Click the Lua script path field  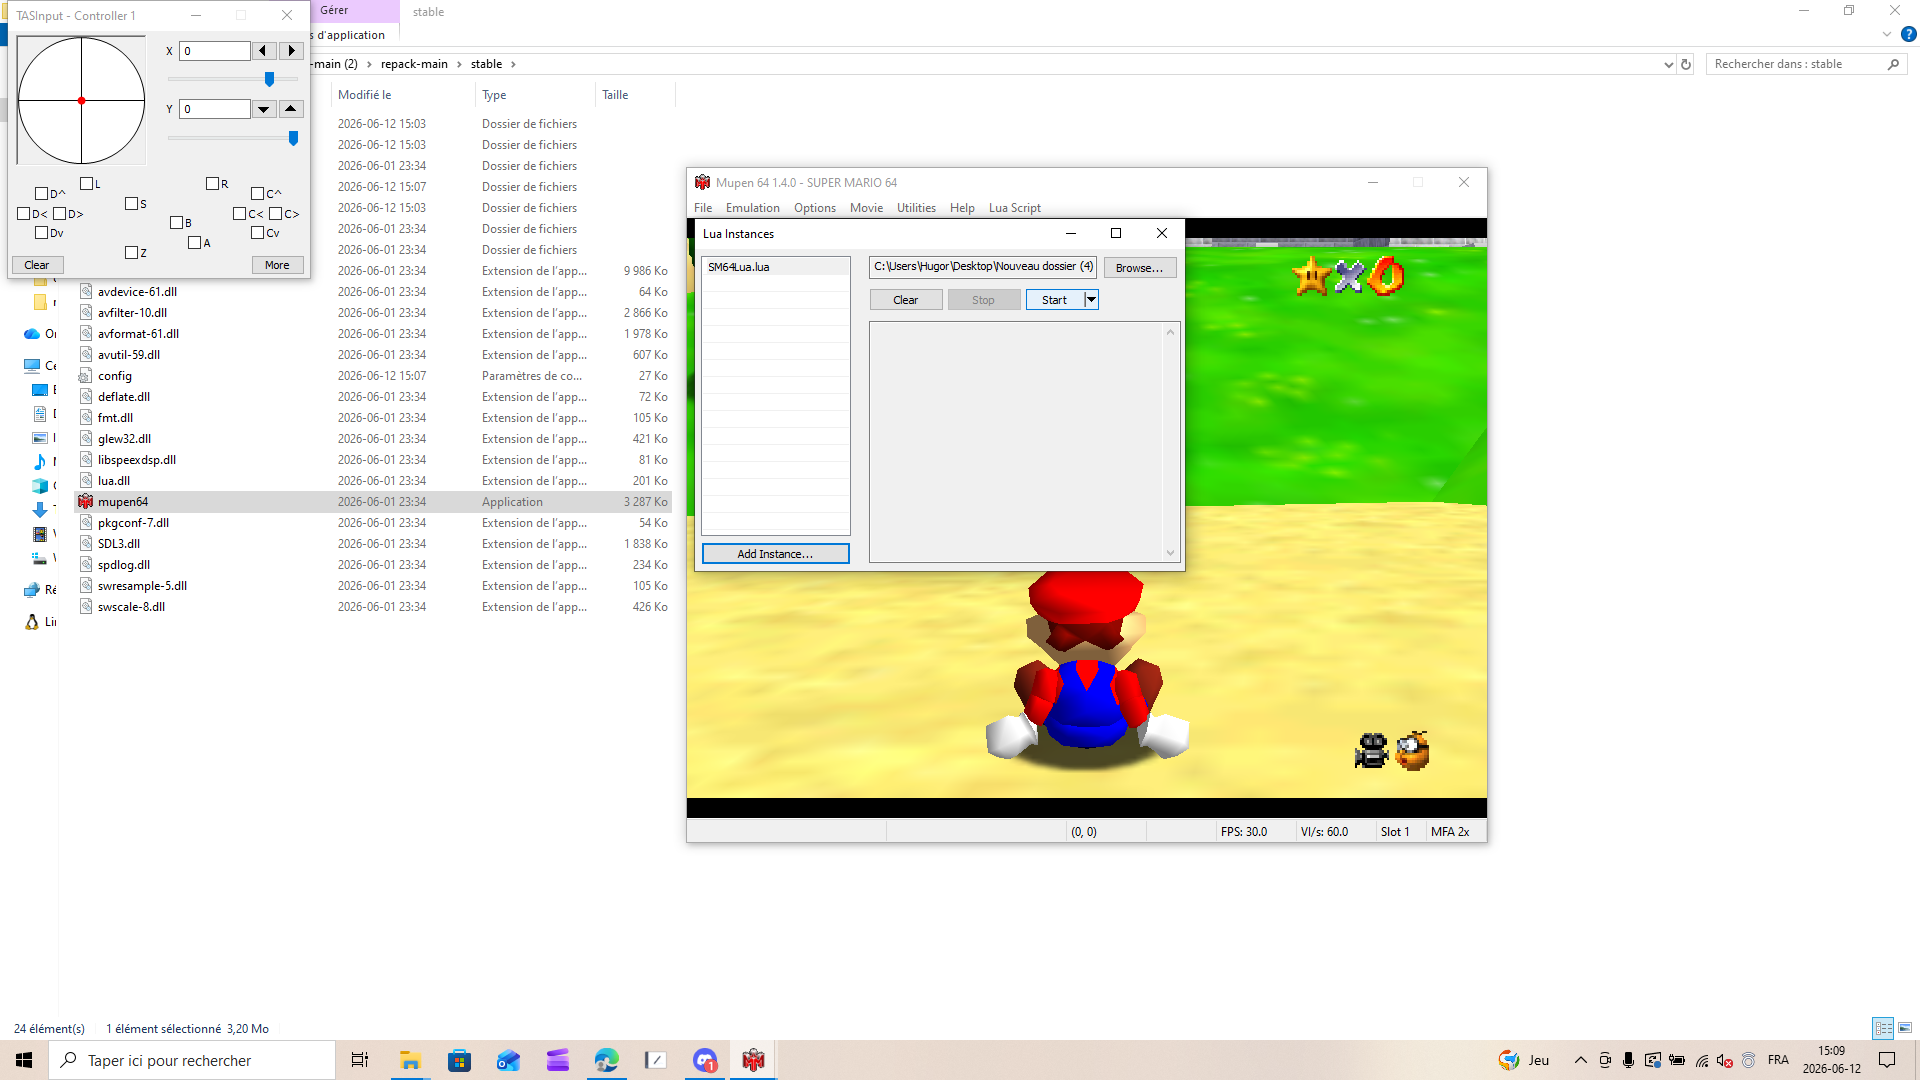(x=983, y=267)
